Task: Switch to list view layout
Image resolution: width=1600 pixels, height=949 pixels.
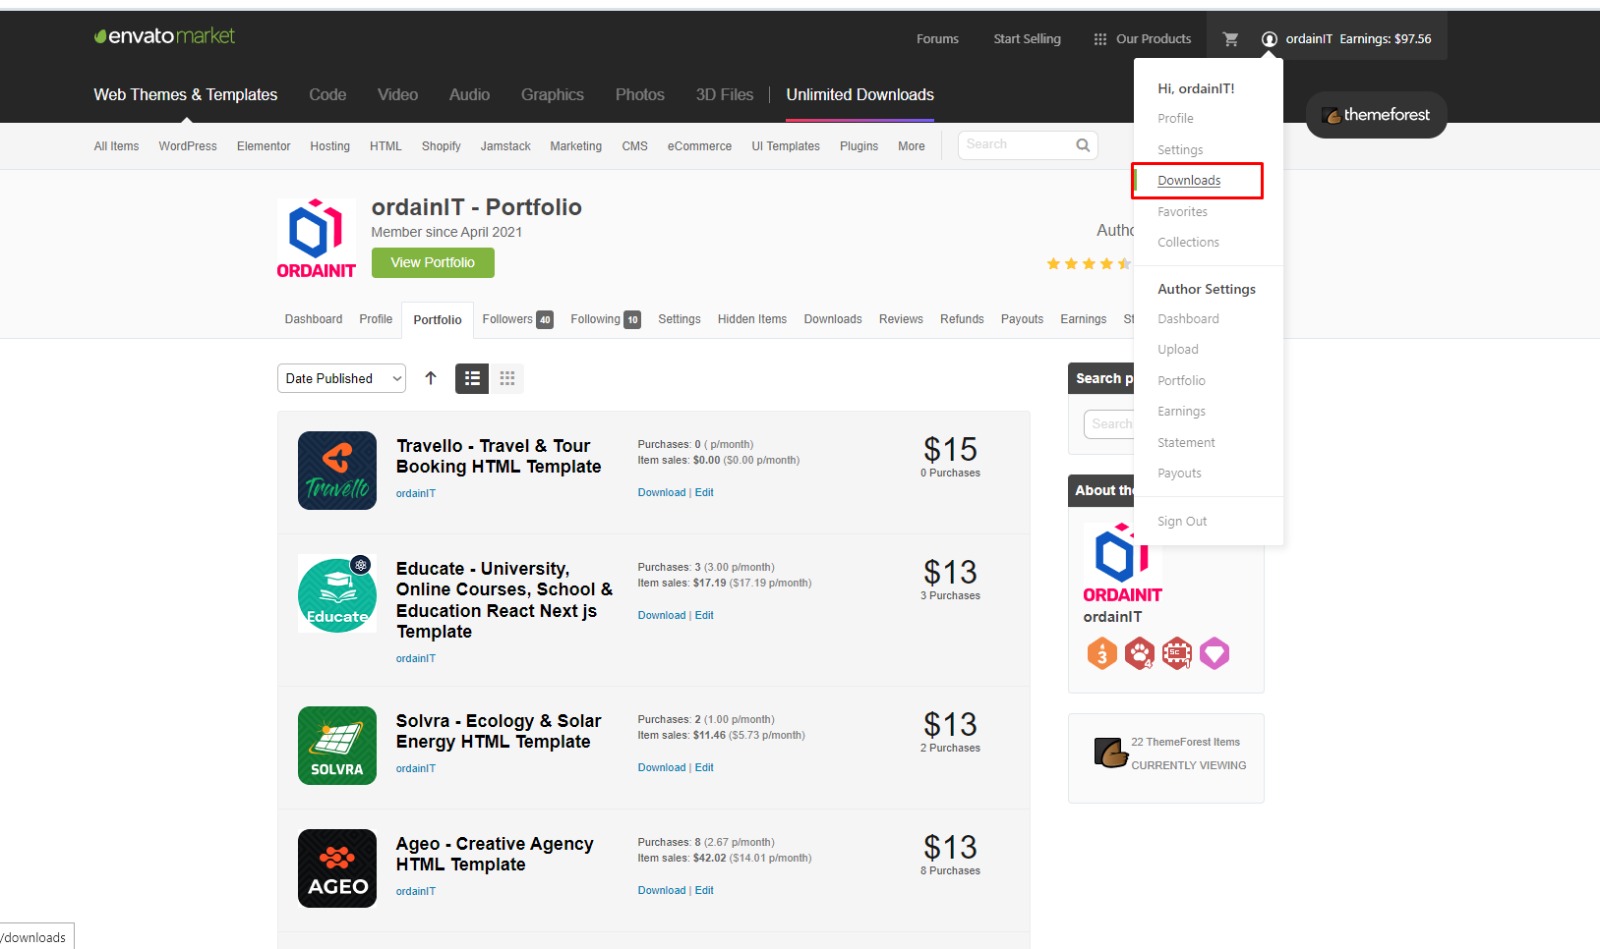Action: click(x=472, y=378)
